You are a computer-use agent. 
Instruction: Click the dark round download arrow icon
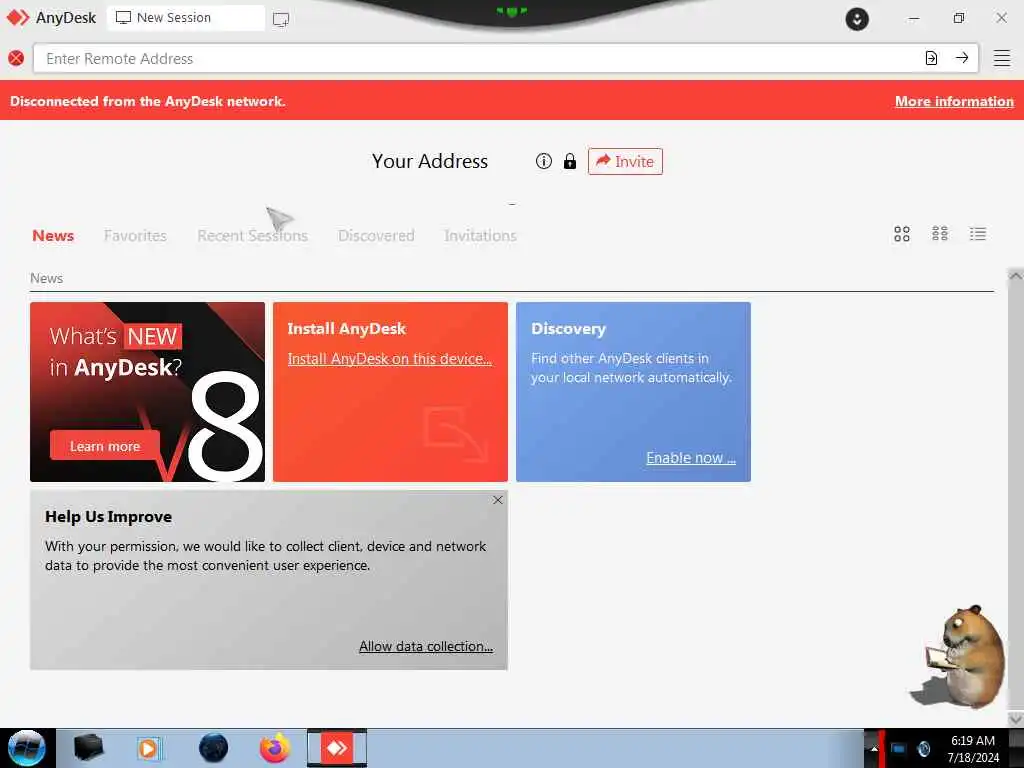click(x=857, y=19)
